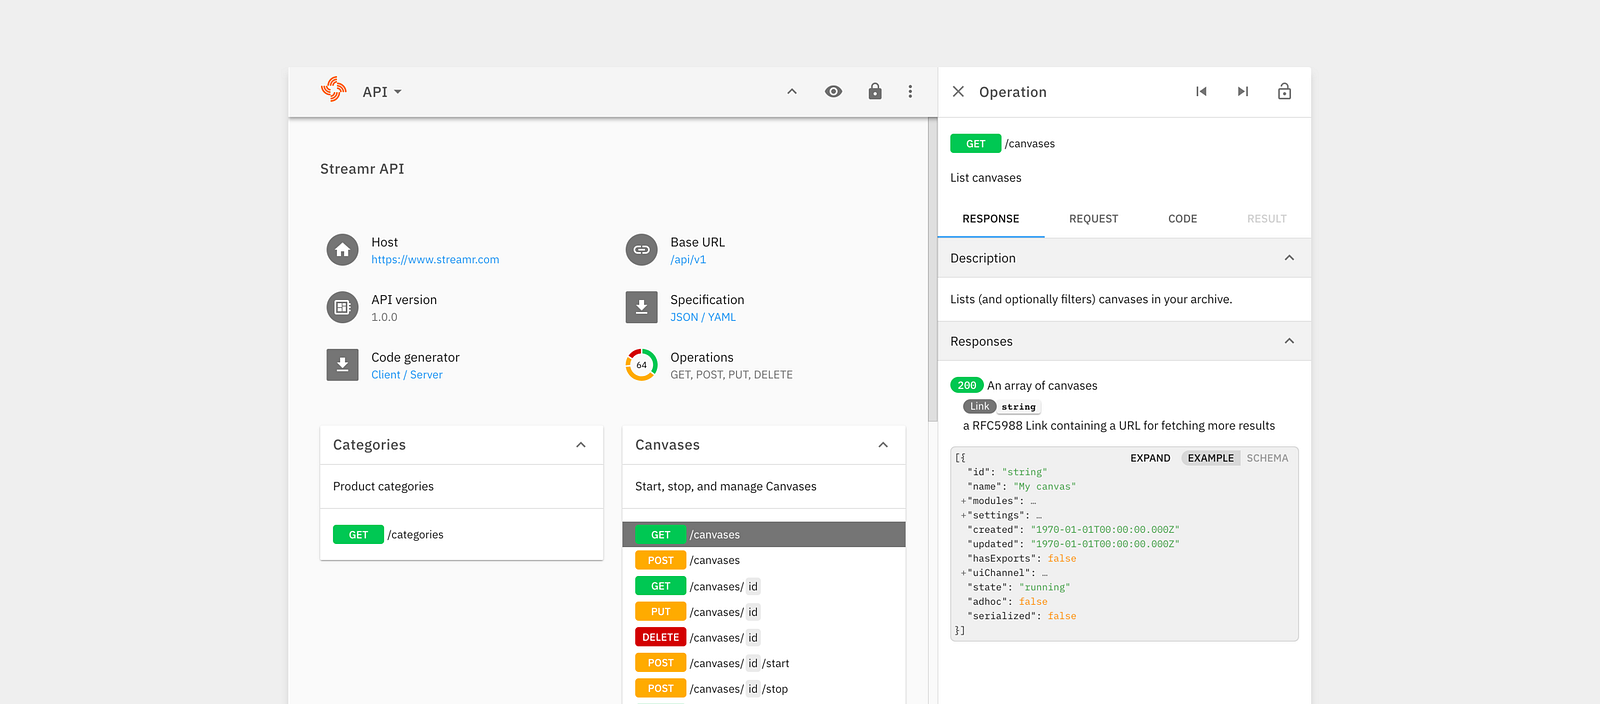Click the lock icon in the API header
This screenshot has height=704, width=1600.
875,92
